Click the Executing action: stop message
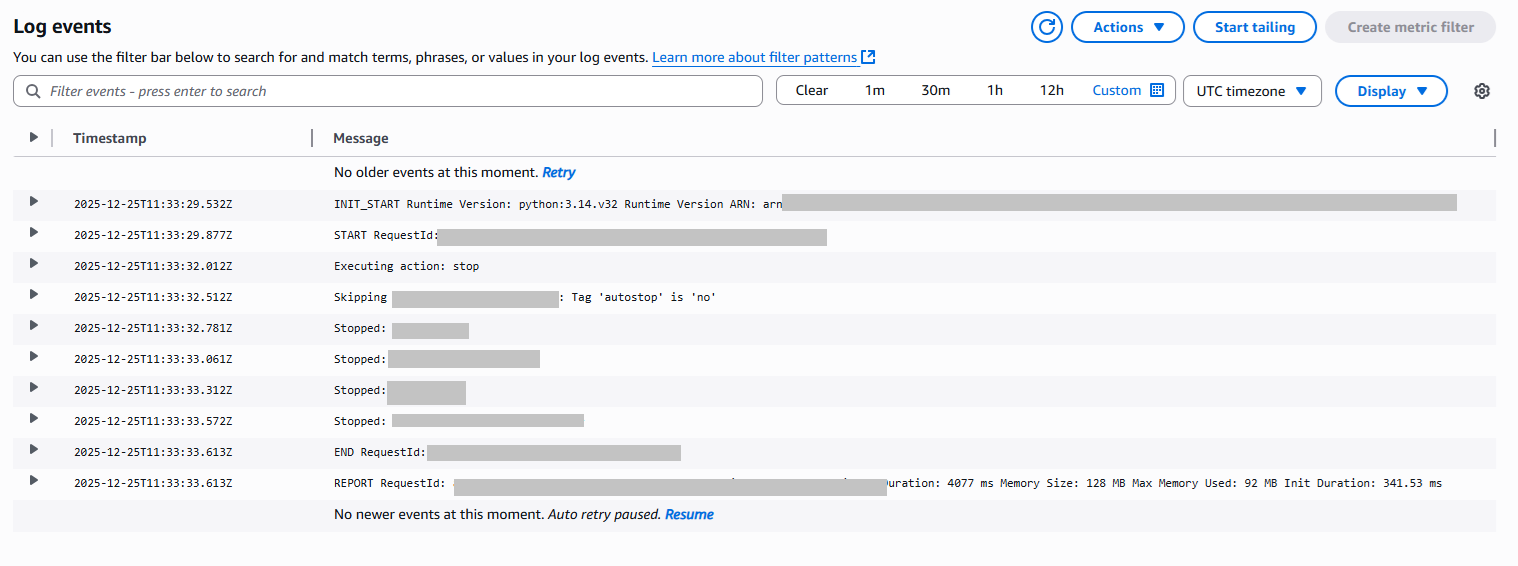 407,266
